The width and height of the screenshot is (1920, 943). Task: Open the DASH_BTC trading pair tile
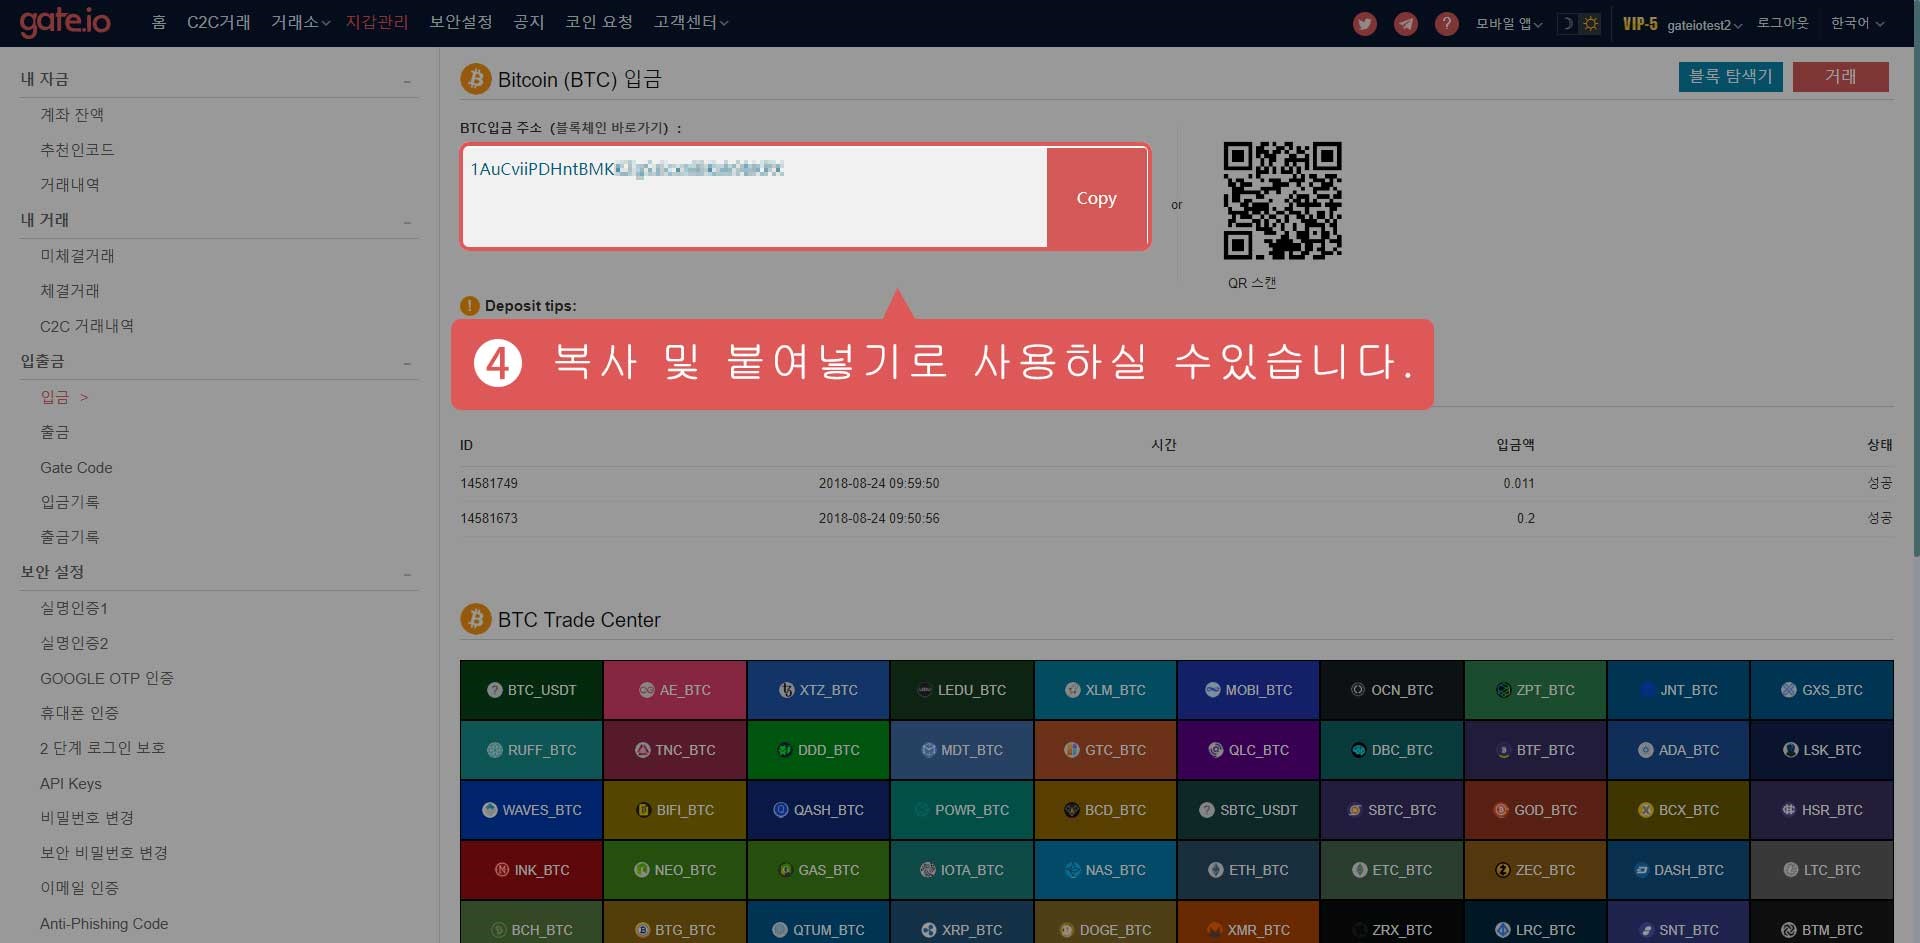tap(1678, 870)
